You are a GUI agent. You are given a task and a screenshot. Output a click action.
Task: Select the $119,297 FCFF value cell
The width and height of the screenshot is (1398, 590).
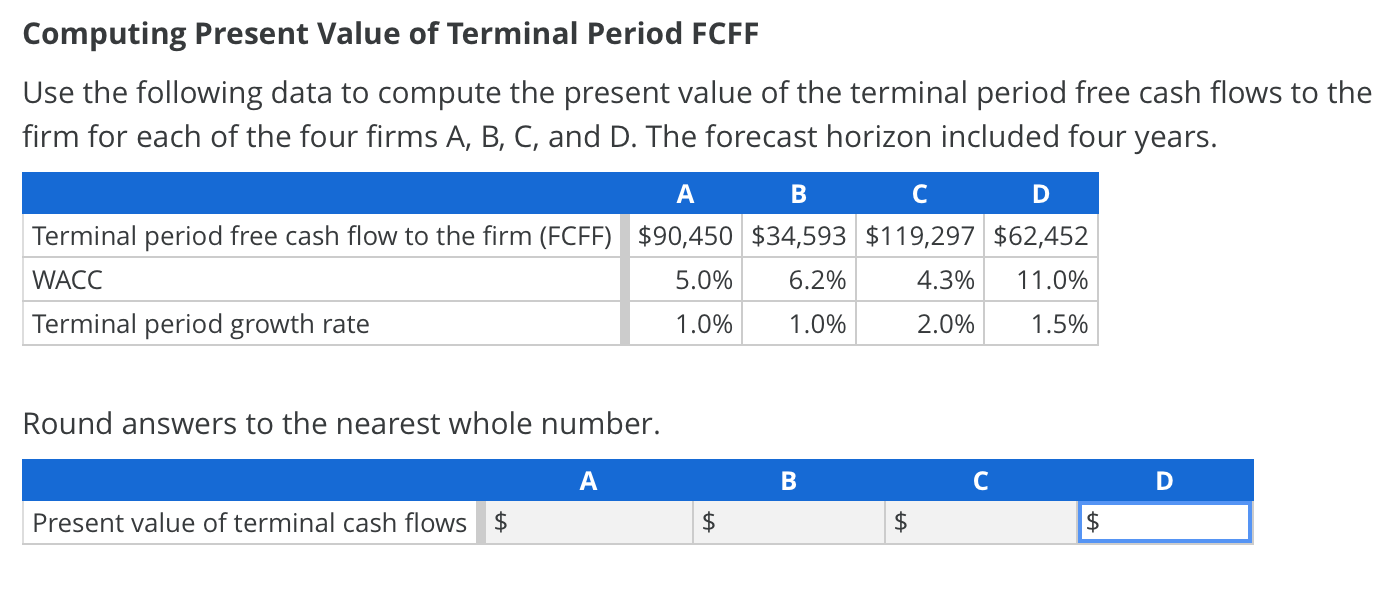click(x=918, y=236)
